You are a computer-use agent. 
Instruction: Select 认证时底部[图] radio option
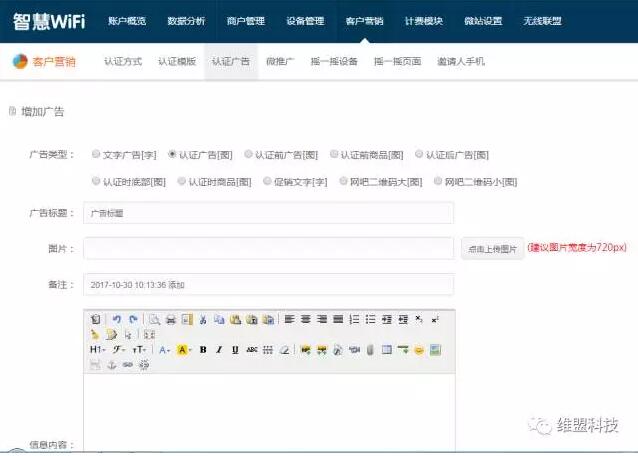[x=96, y=181]
